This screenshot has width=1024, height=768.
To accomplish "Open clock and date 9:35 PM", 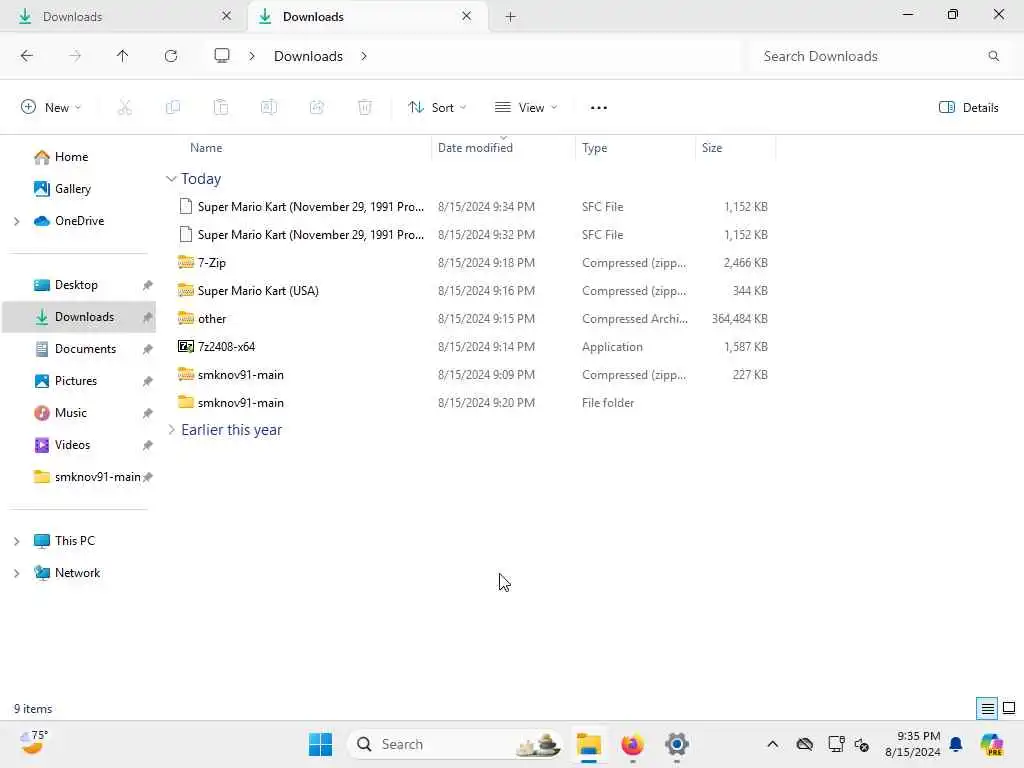I will tap(912, 744).
